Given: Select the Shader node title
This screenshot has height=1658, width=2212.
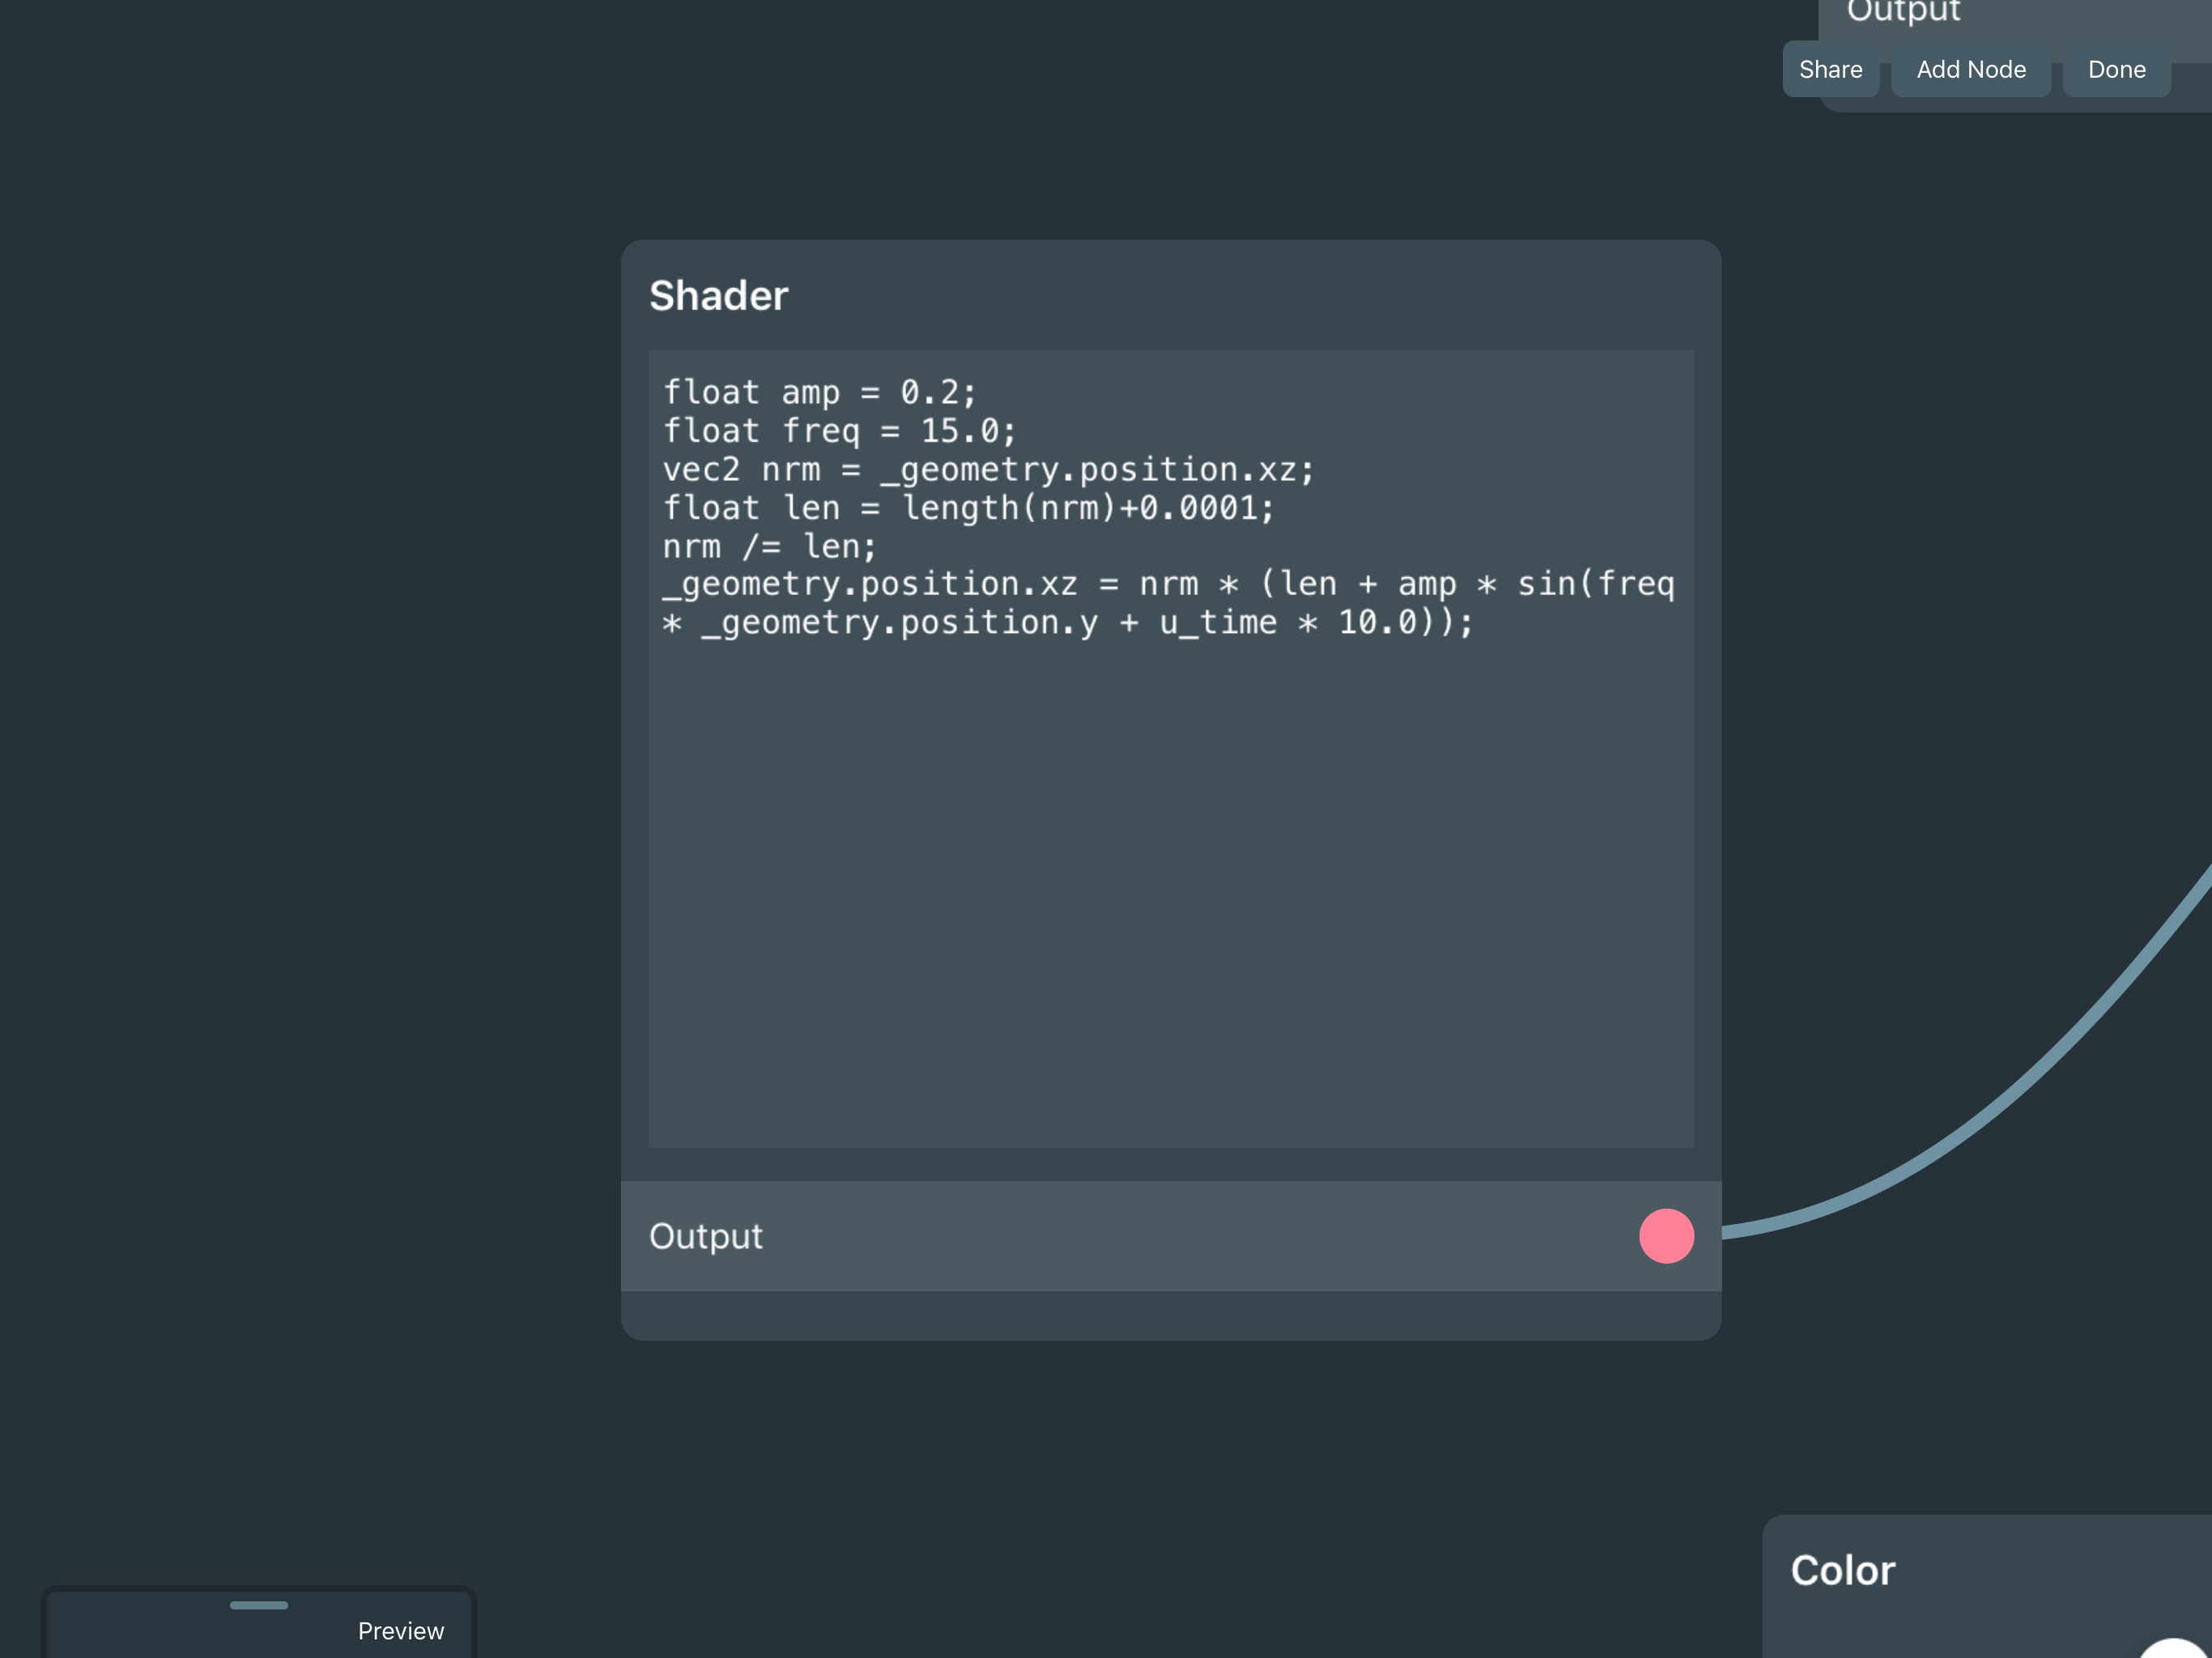Looking at the screenshot, I should (x=718, y=296).
